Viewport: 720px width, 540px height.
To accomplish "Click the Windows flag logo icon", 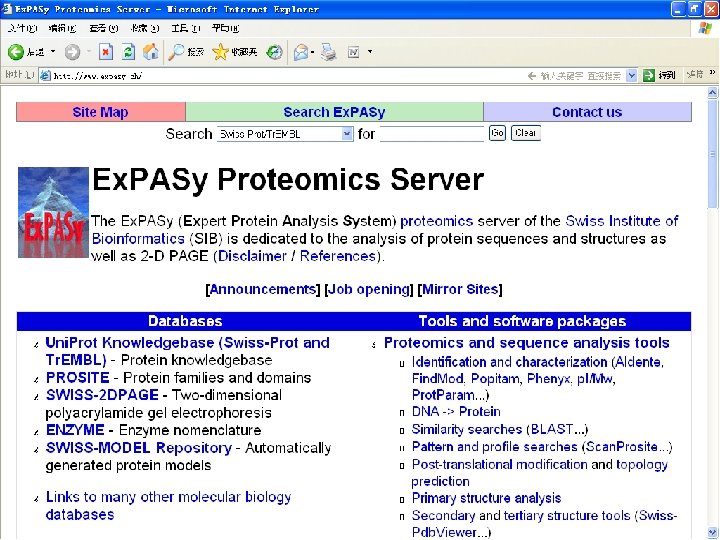I will coord(704,28).
